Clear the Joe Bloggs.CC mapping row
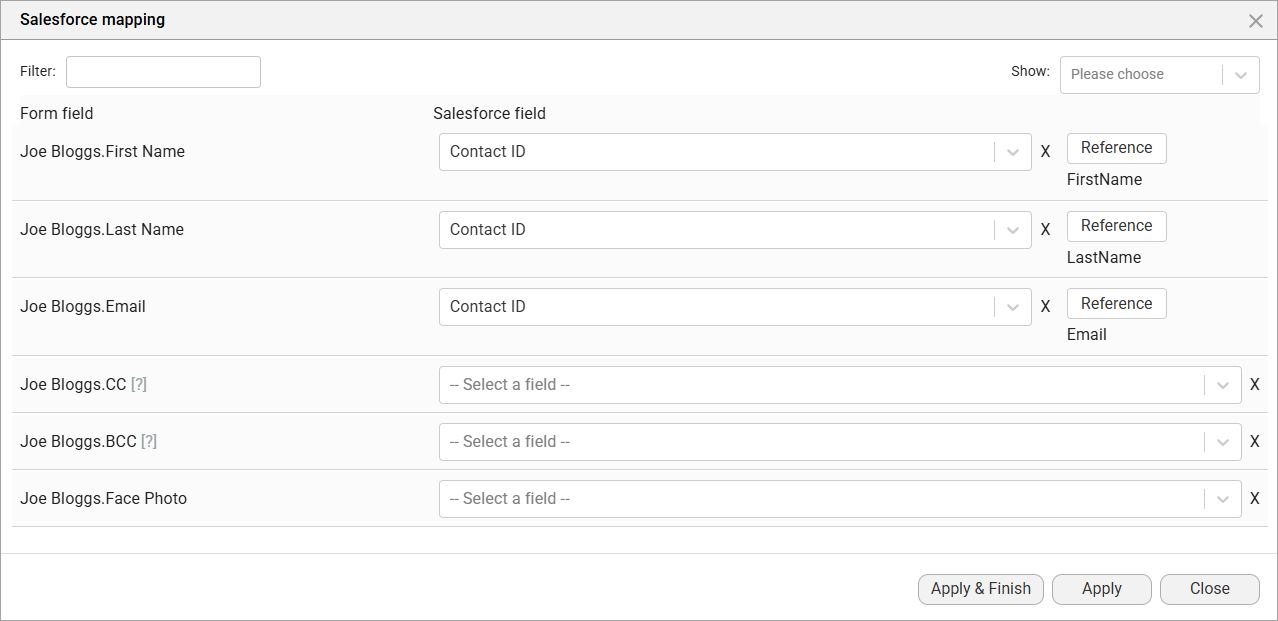Image resolution: width=1278 pixels, height=621 pixels. point(1255,384)
